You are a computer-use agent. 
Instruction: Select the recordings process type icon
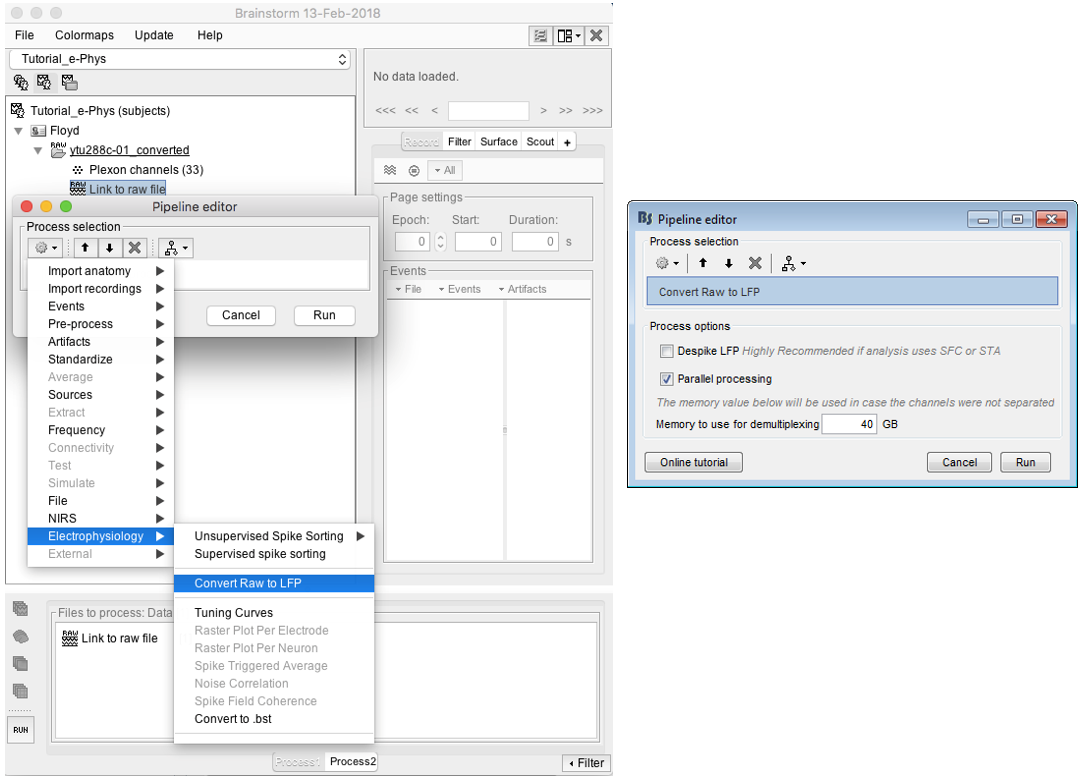21,608
